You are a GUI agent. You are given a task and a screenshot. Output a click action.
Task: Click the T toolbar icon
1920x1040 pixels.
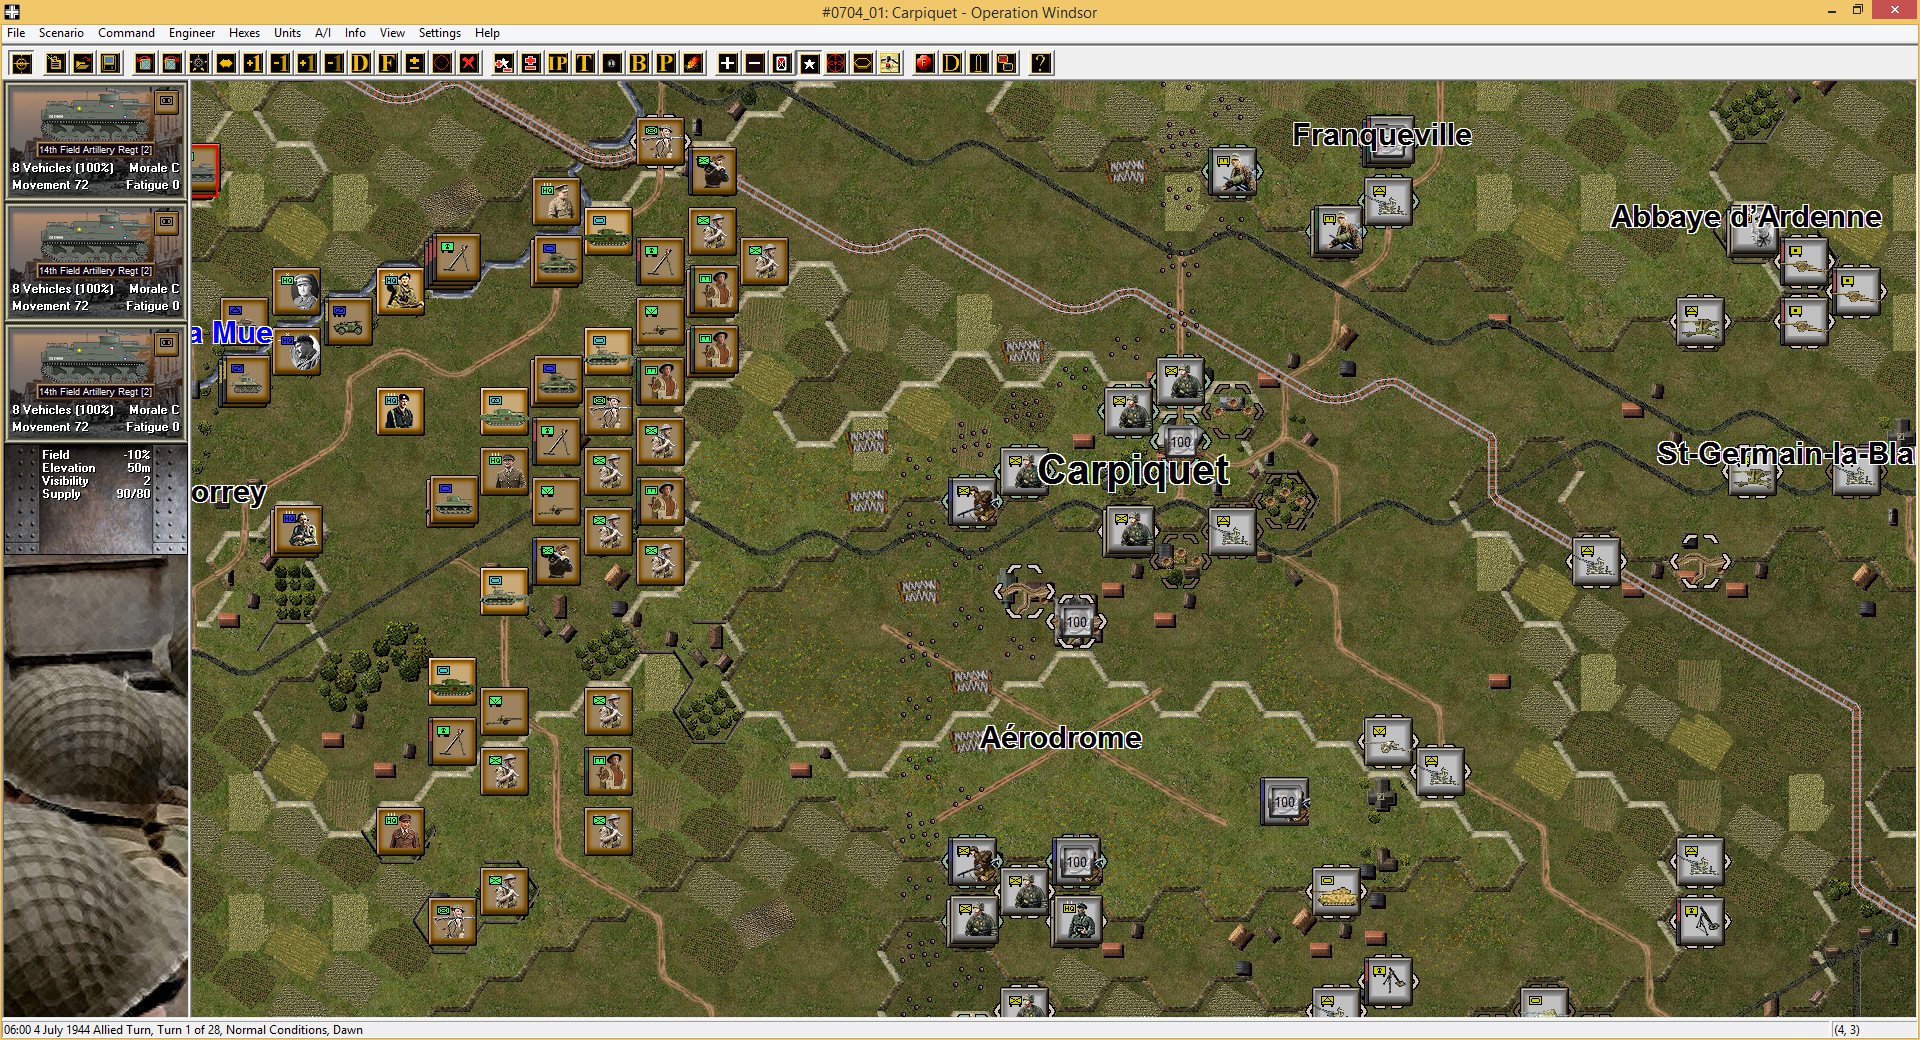[x=585, y=64]
